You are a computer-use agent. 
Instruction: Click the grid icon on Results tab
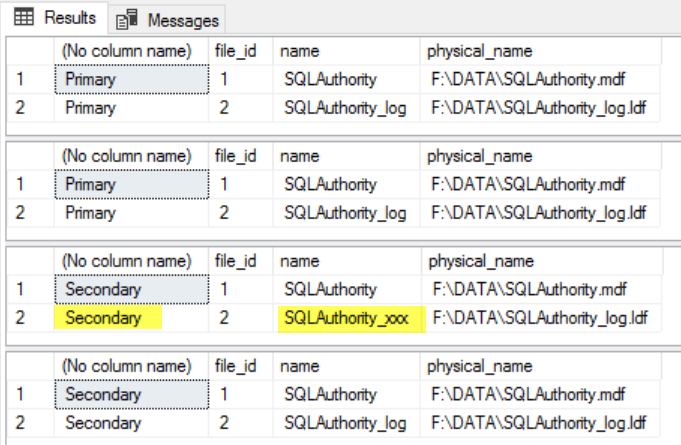pyautogui.click(x=23, y=17)
